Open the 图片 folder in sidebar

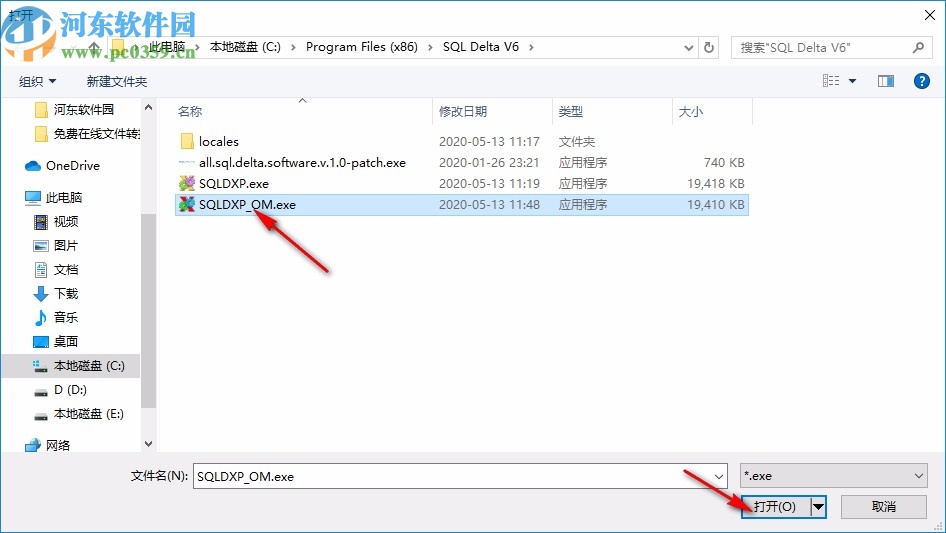(56, 246)
